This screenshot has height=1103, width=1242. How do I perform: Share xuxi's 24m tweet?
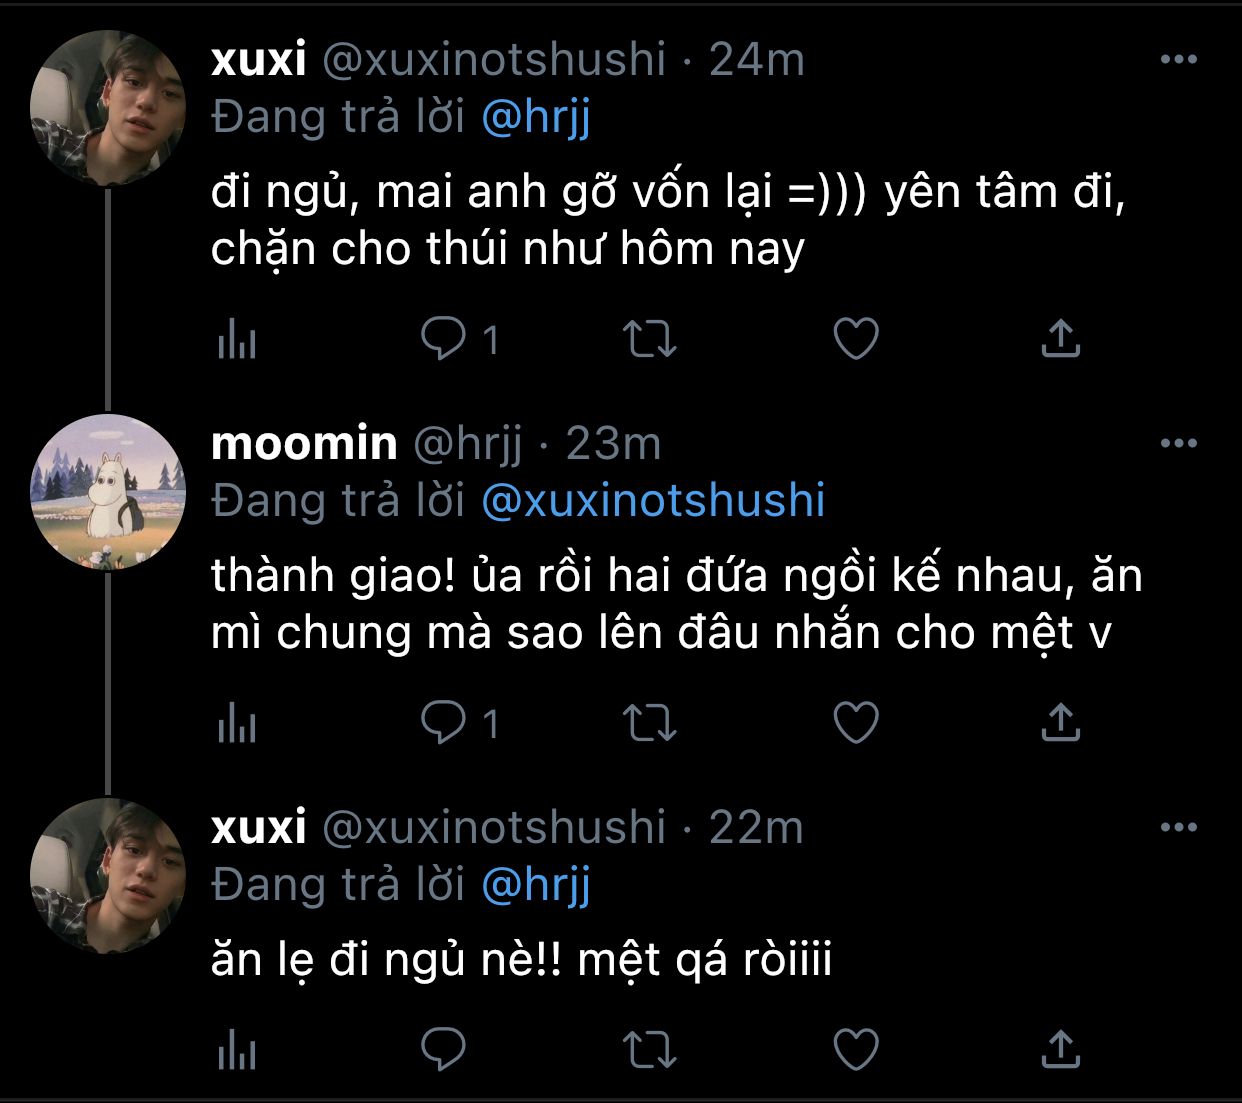coord(1061,339)
